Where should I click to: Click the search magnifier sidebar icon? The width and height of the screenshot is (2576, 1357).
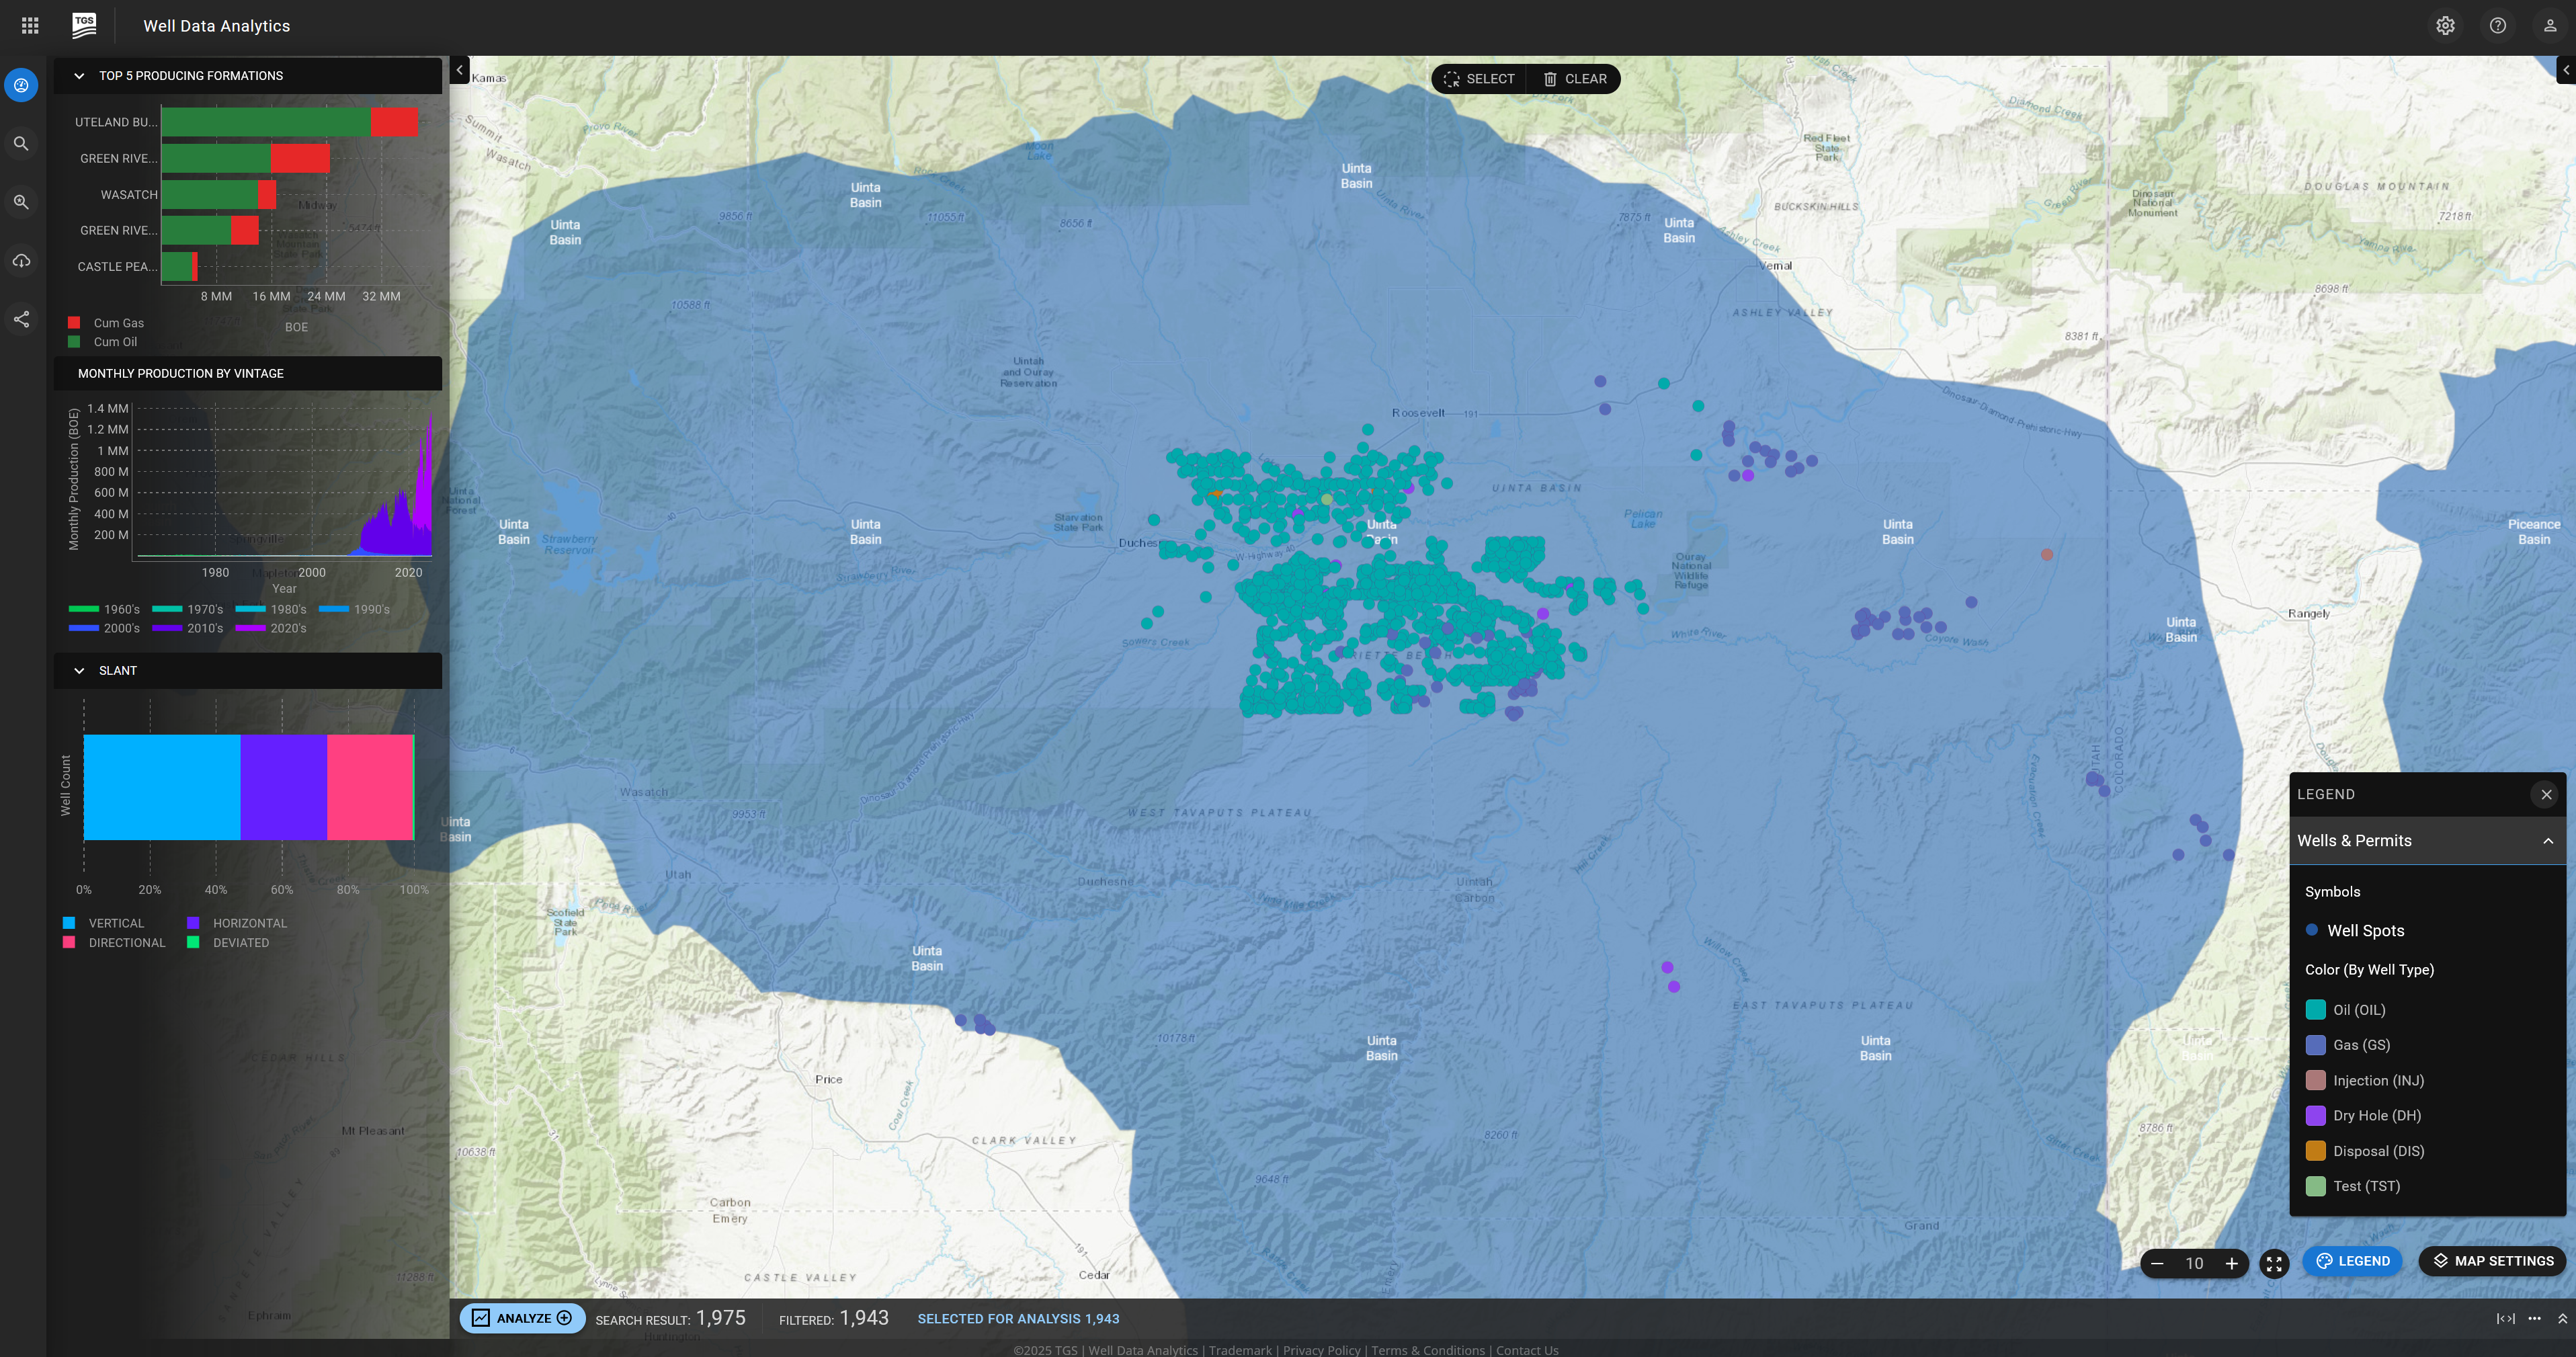(x=21, y=144)
